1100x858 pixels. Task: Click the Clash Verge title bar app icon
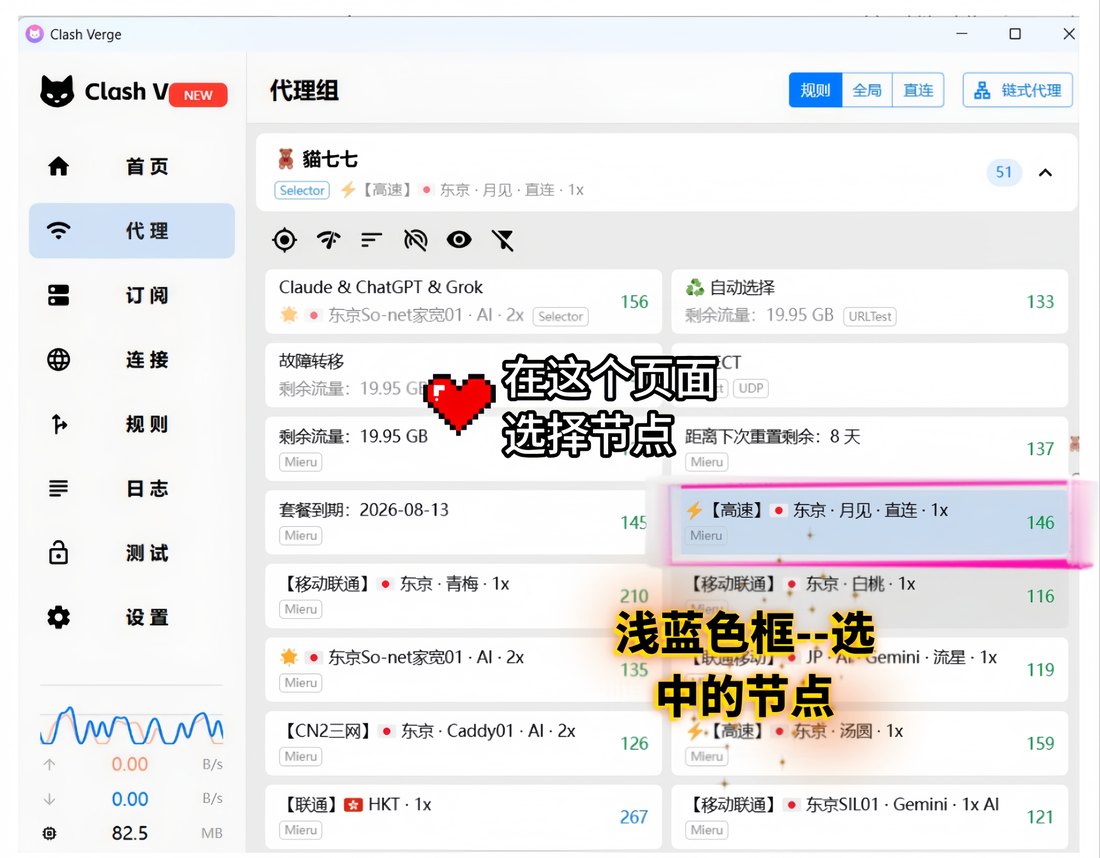tap(34, 34)
